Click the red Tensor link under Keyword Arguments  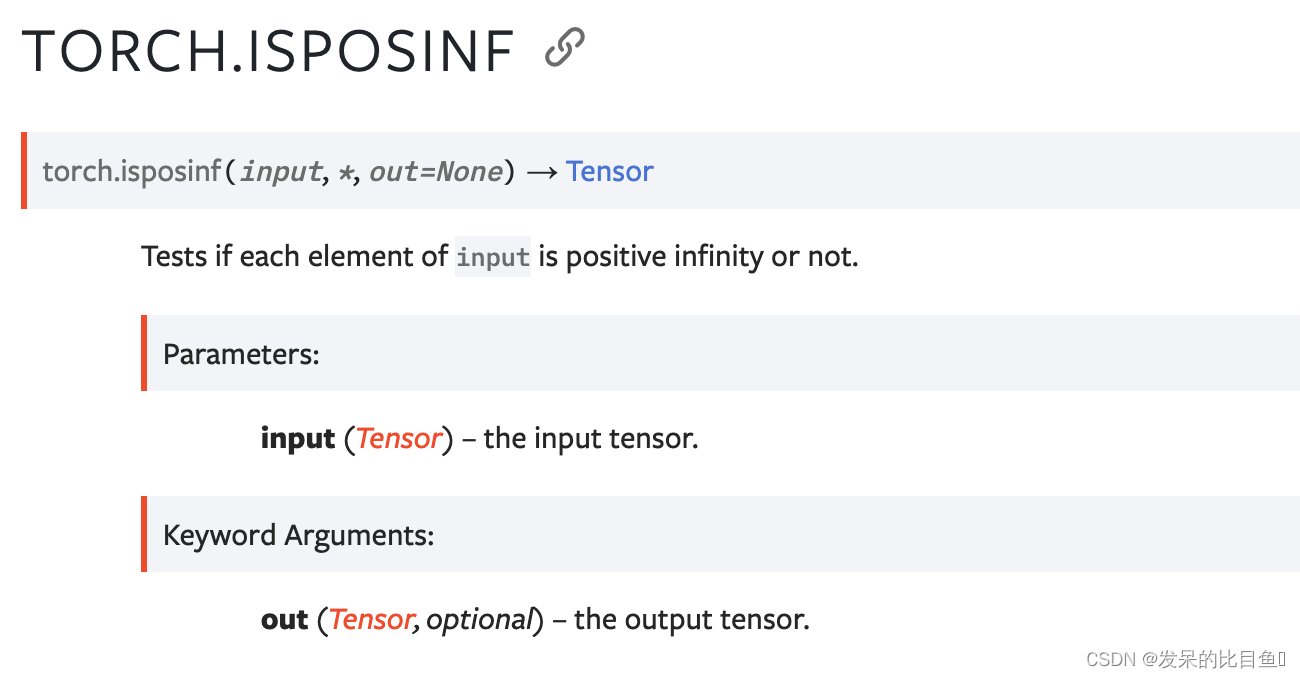point(370,619)
